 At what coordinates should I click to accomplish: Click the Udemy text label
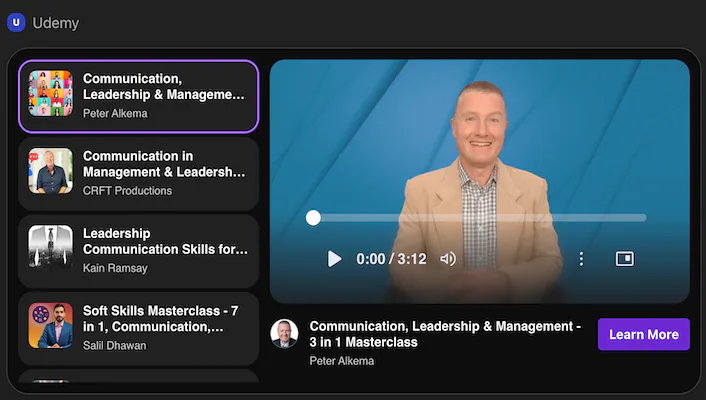[55, 23]
